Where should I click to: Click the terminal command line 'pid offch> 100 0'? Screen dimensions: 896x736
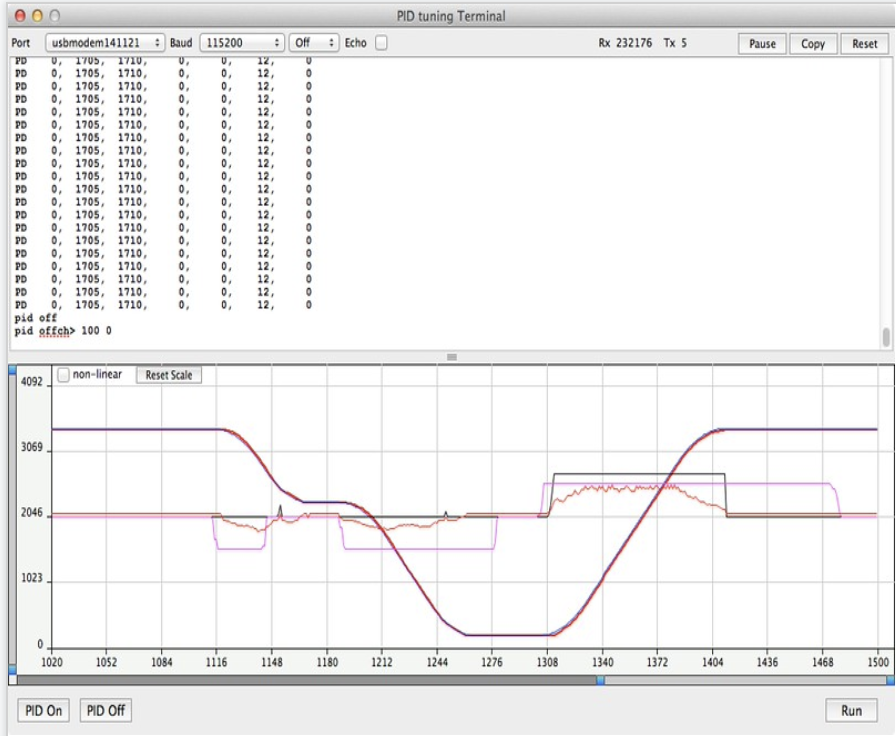pyautogui.click(x=63, y=331)
